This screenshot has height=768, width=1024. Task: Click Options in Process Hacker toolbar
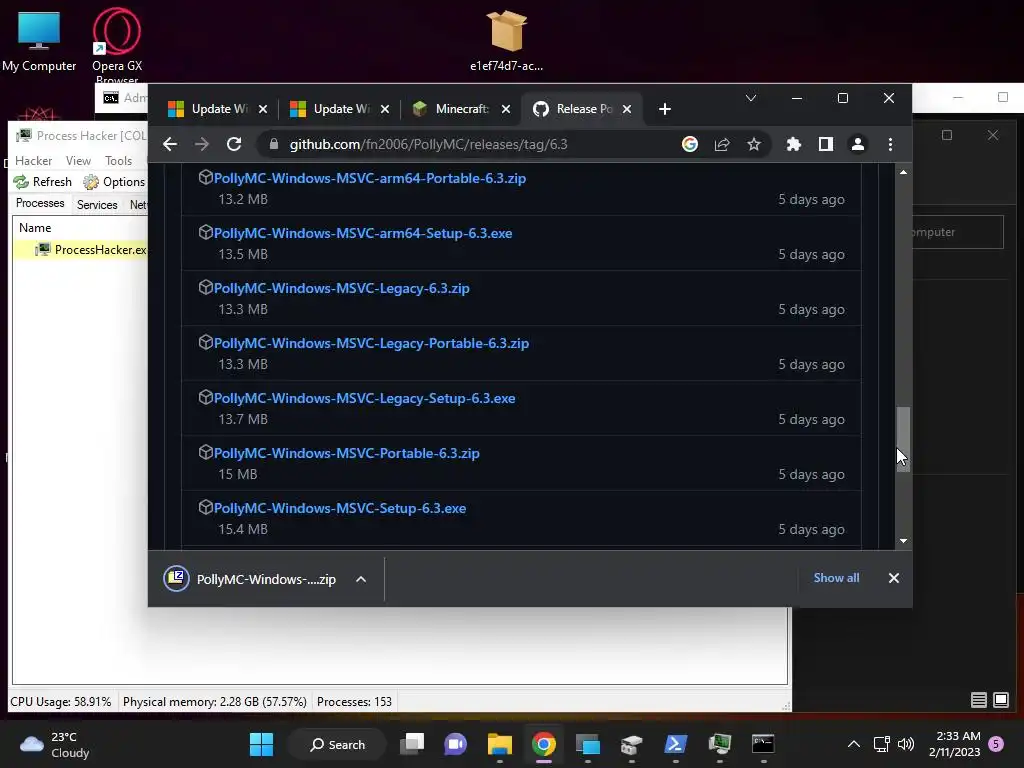click(x=114, y=182)
